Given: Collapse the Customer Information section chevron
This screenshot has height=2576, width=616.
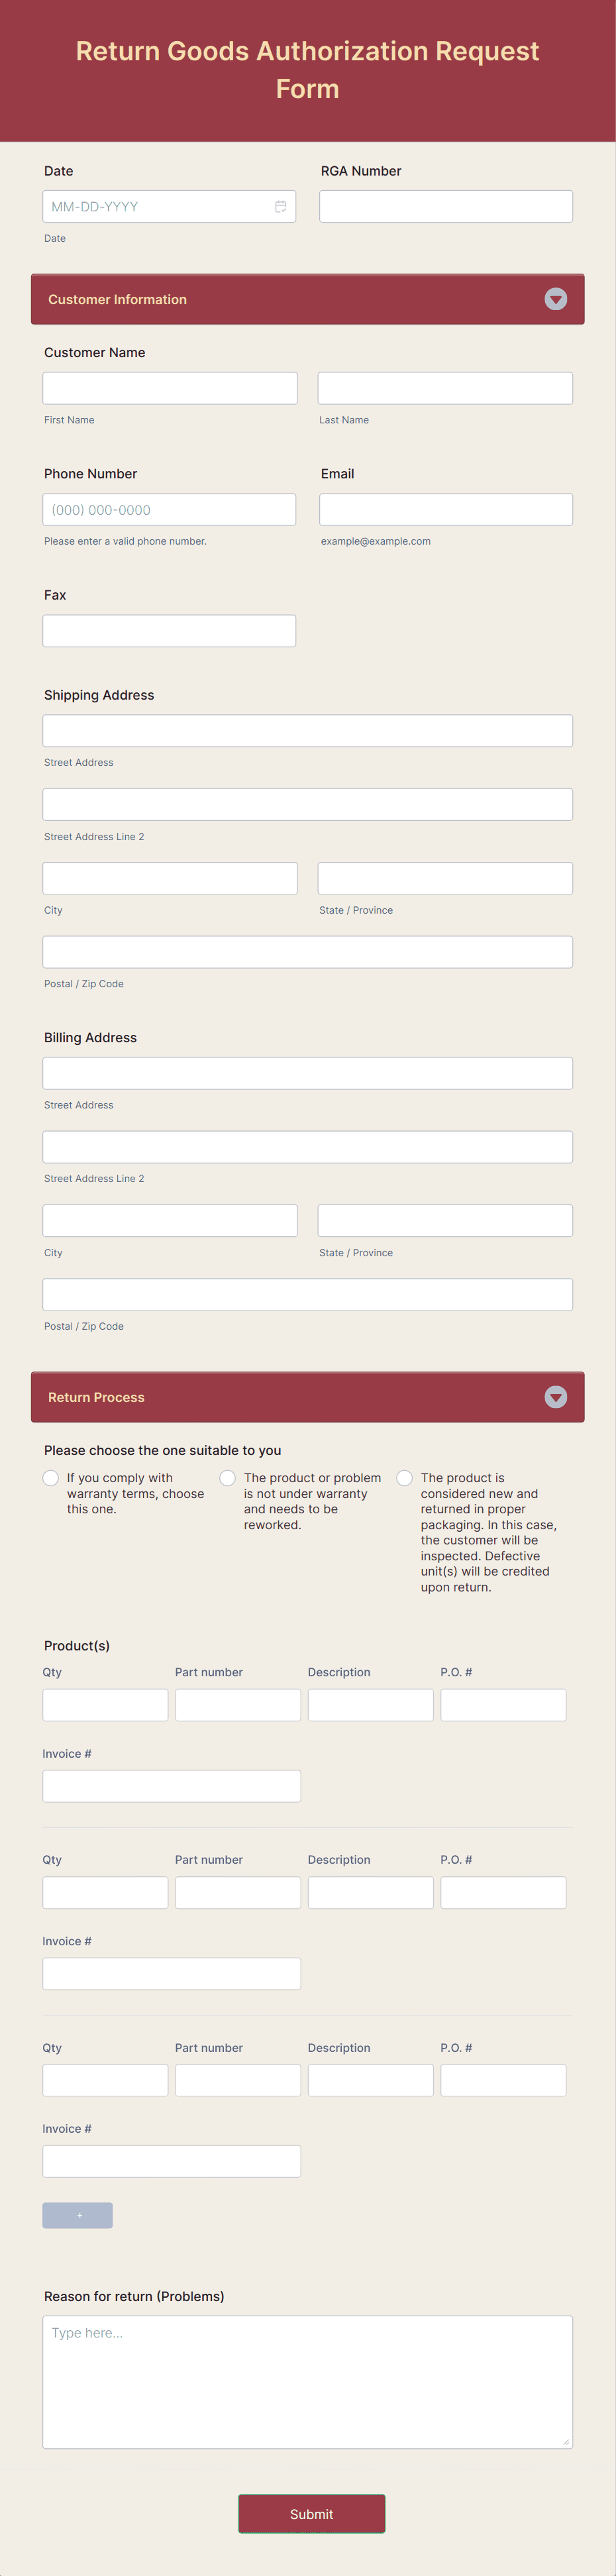Looking at the screenshot, I should pos(555,299).
